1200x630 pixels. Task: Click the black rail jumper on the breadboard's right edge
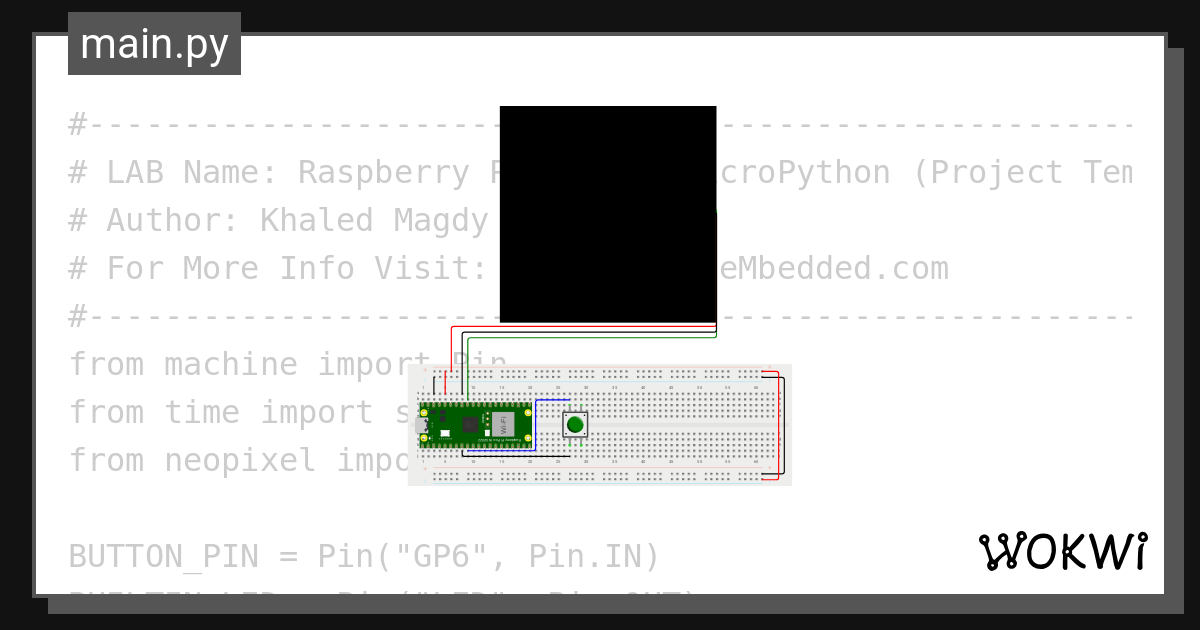[x=783, y=425]
